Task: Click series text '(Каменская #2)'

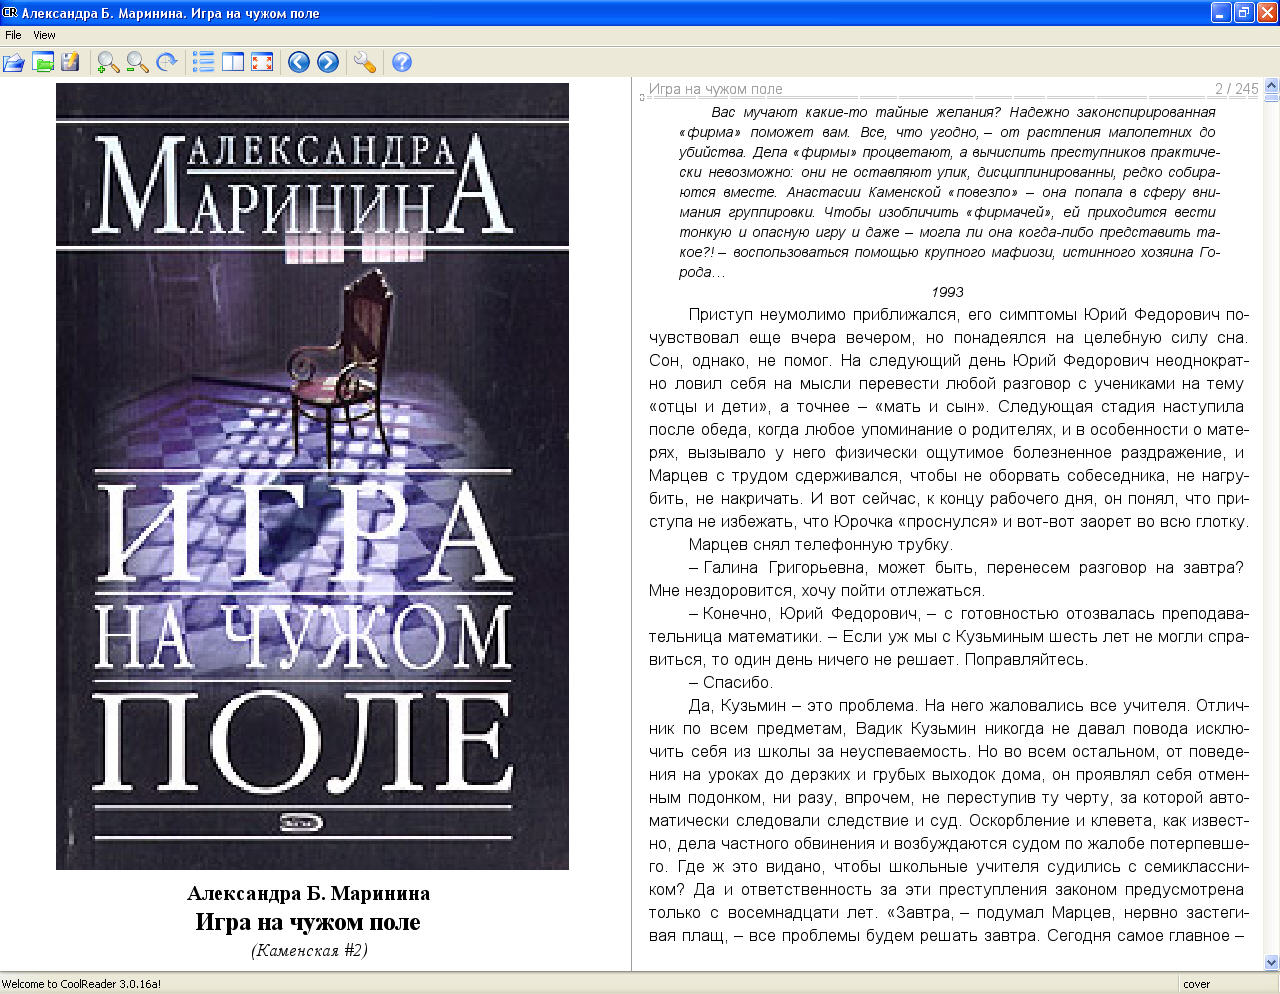Action: coord(309,950)
